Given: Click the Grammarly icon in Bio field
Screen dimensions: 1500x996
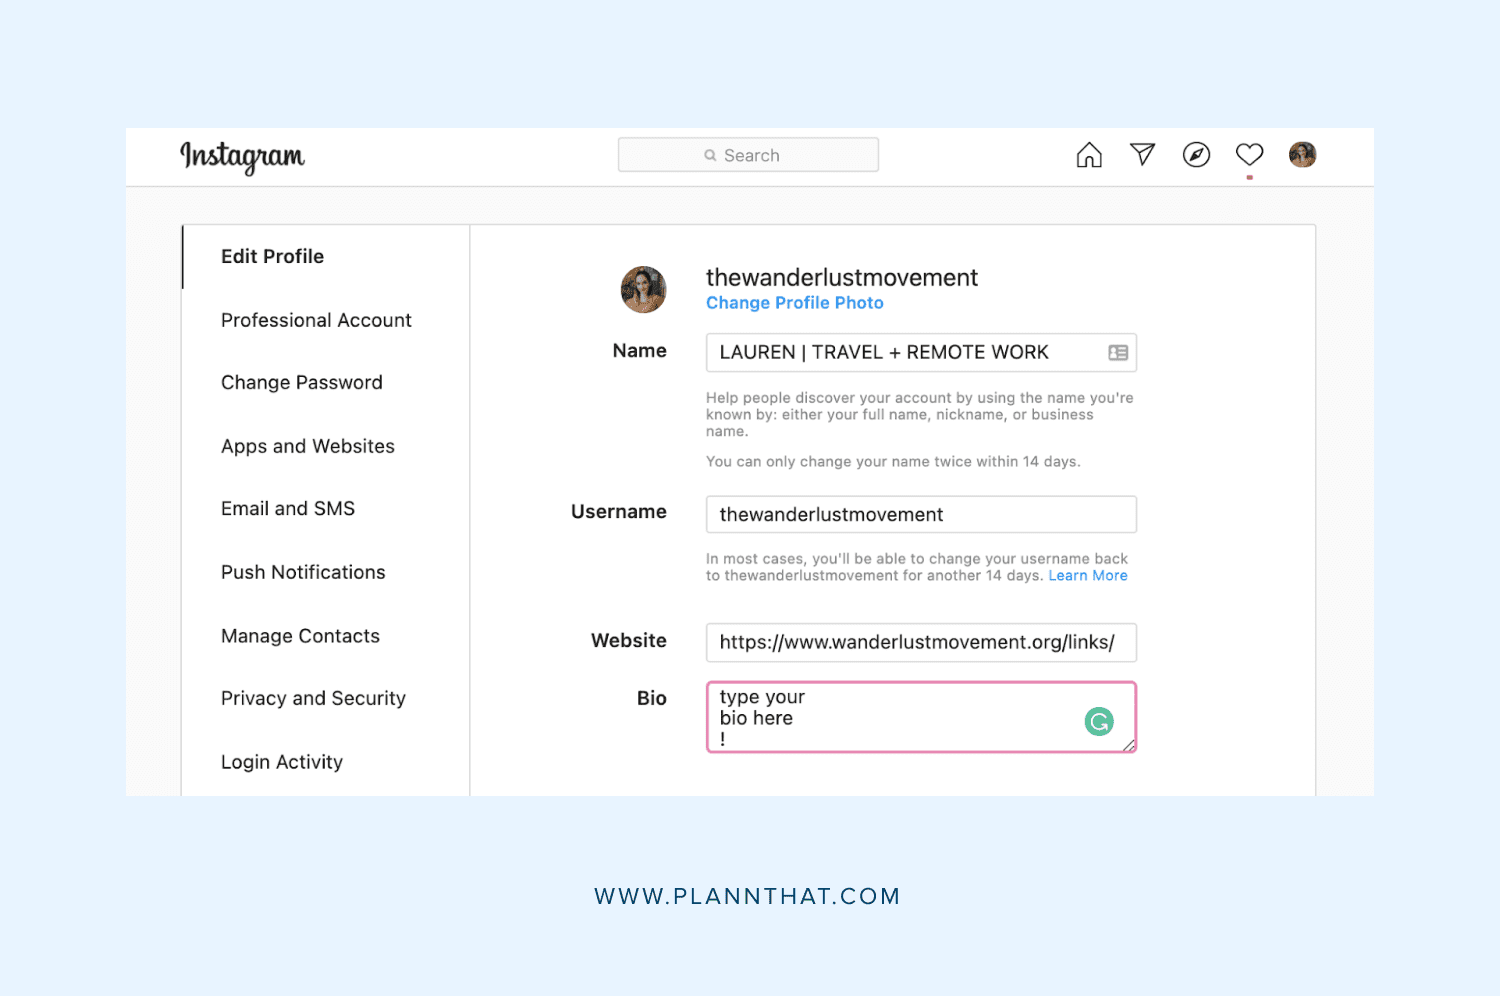Looking at the screenshot, I should 1099,721.
